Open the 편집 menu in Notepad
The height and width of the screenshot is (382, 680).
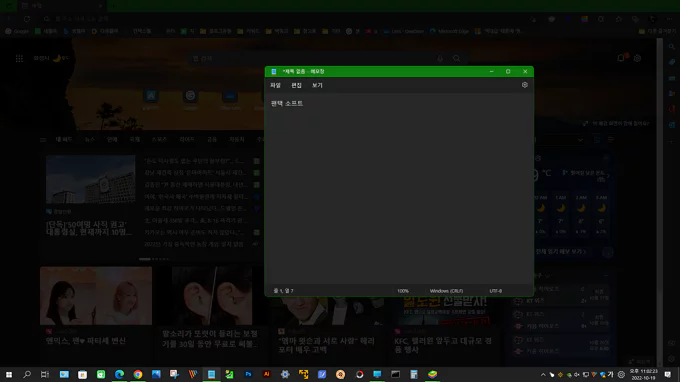(296, 85)
